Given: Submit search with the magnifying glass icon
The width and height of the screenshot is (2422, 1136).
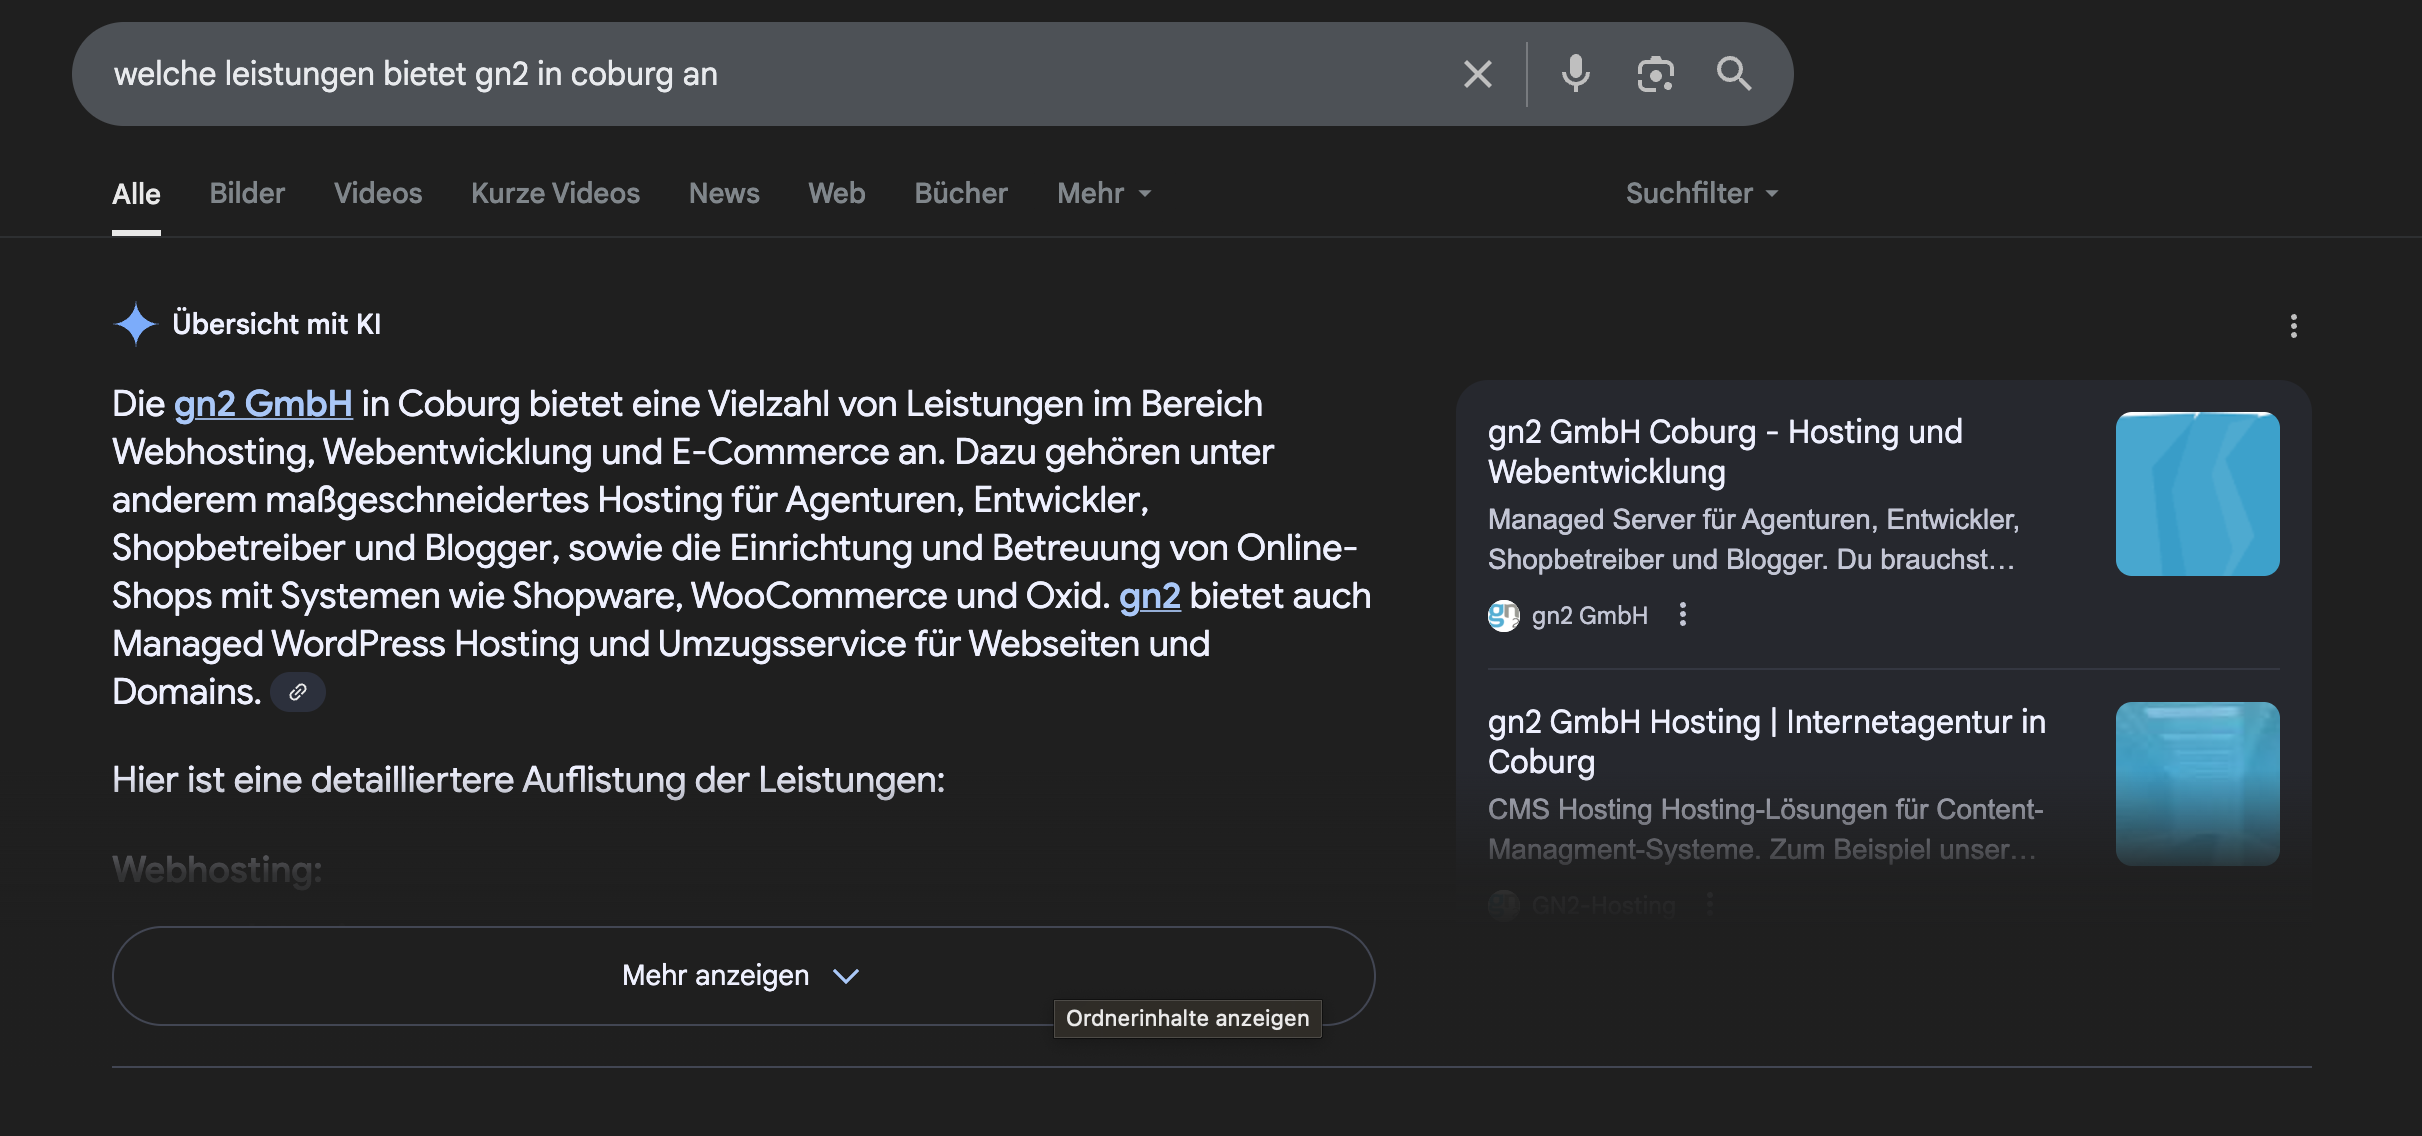Looking at the screenshot, I should click(1734, 74).
